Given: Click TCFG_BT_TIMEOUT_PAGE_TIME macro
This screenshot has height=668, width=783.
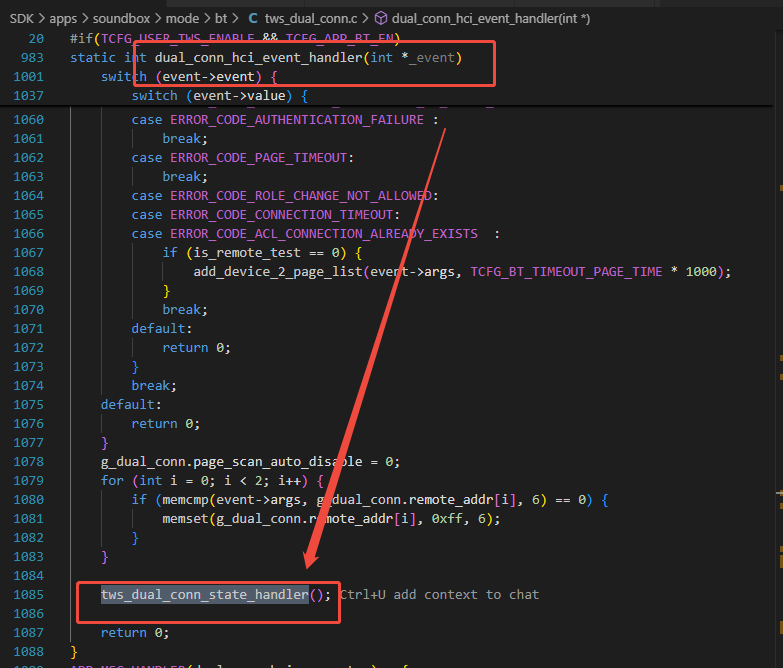Looking at the screenshot, I should (x=566, y=272).
